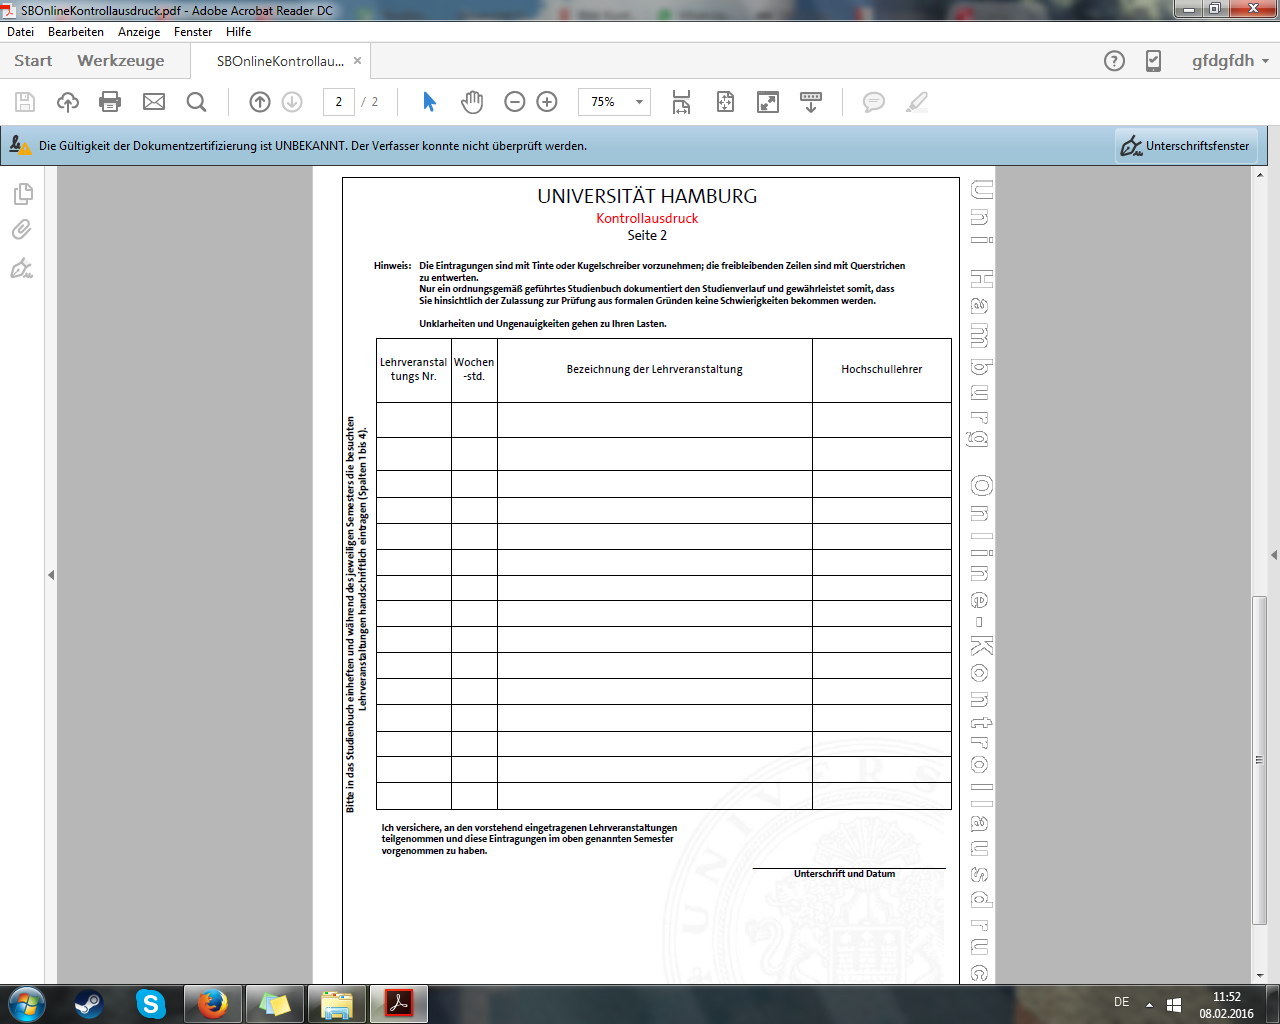Screen dimensions: 1280x1024
Task: Zoom in with plus button
Action: [547, 102]
